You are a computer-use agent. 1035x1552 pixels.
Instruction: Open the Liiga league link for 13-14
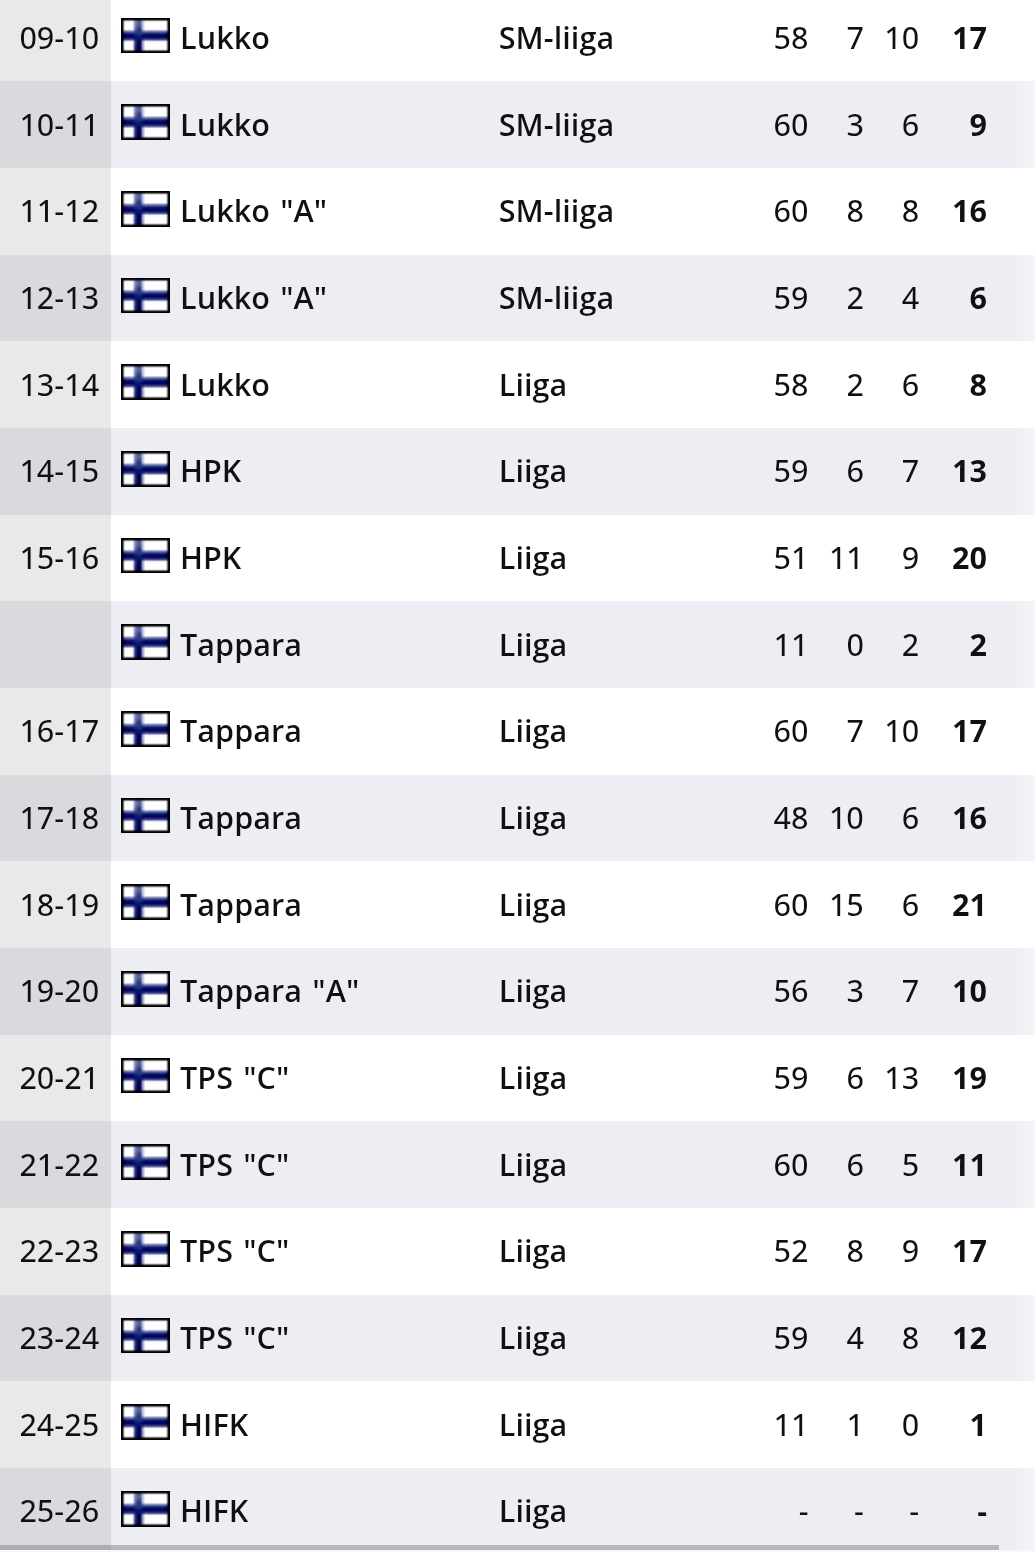click(532, 385)
